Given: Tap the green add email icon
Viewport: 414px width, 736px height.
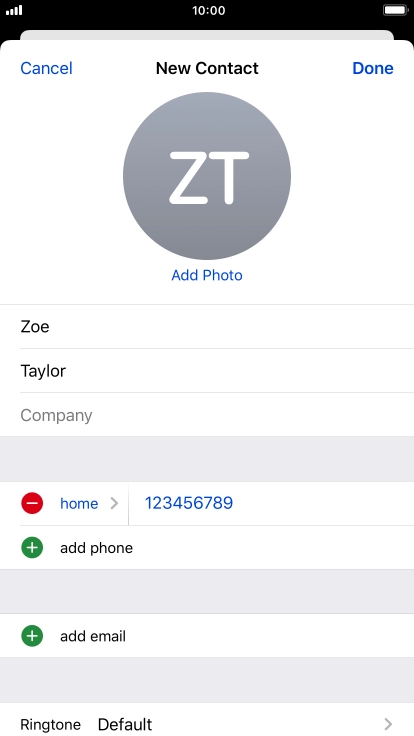Looking at the screenshot, I should (x=32, y=636).
